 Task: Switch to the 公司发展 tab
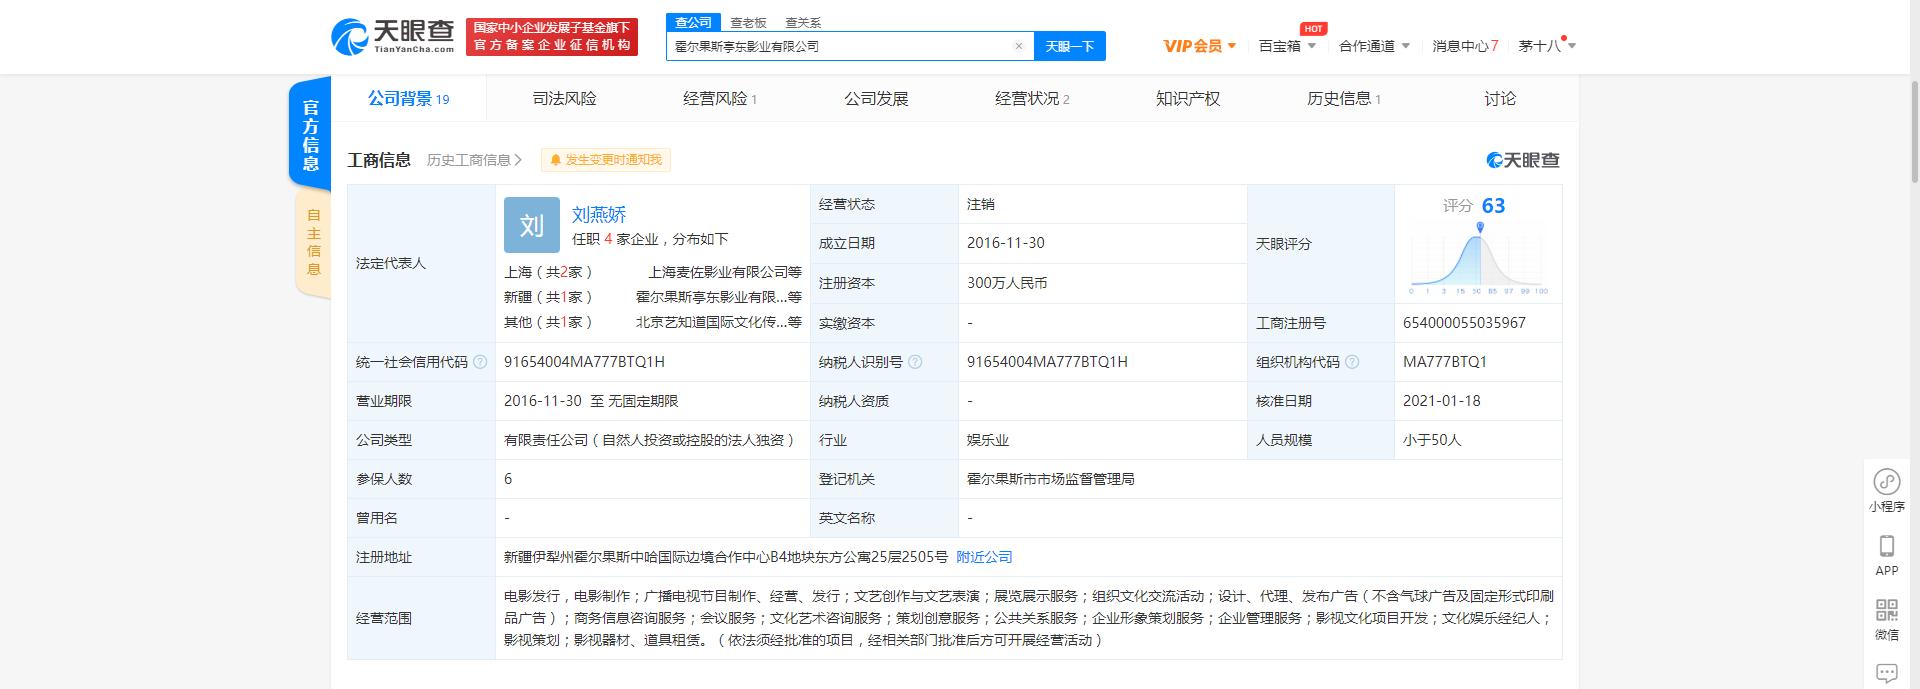(x=876, y=98)
